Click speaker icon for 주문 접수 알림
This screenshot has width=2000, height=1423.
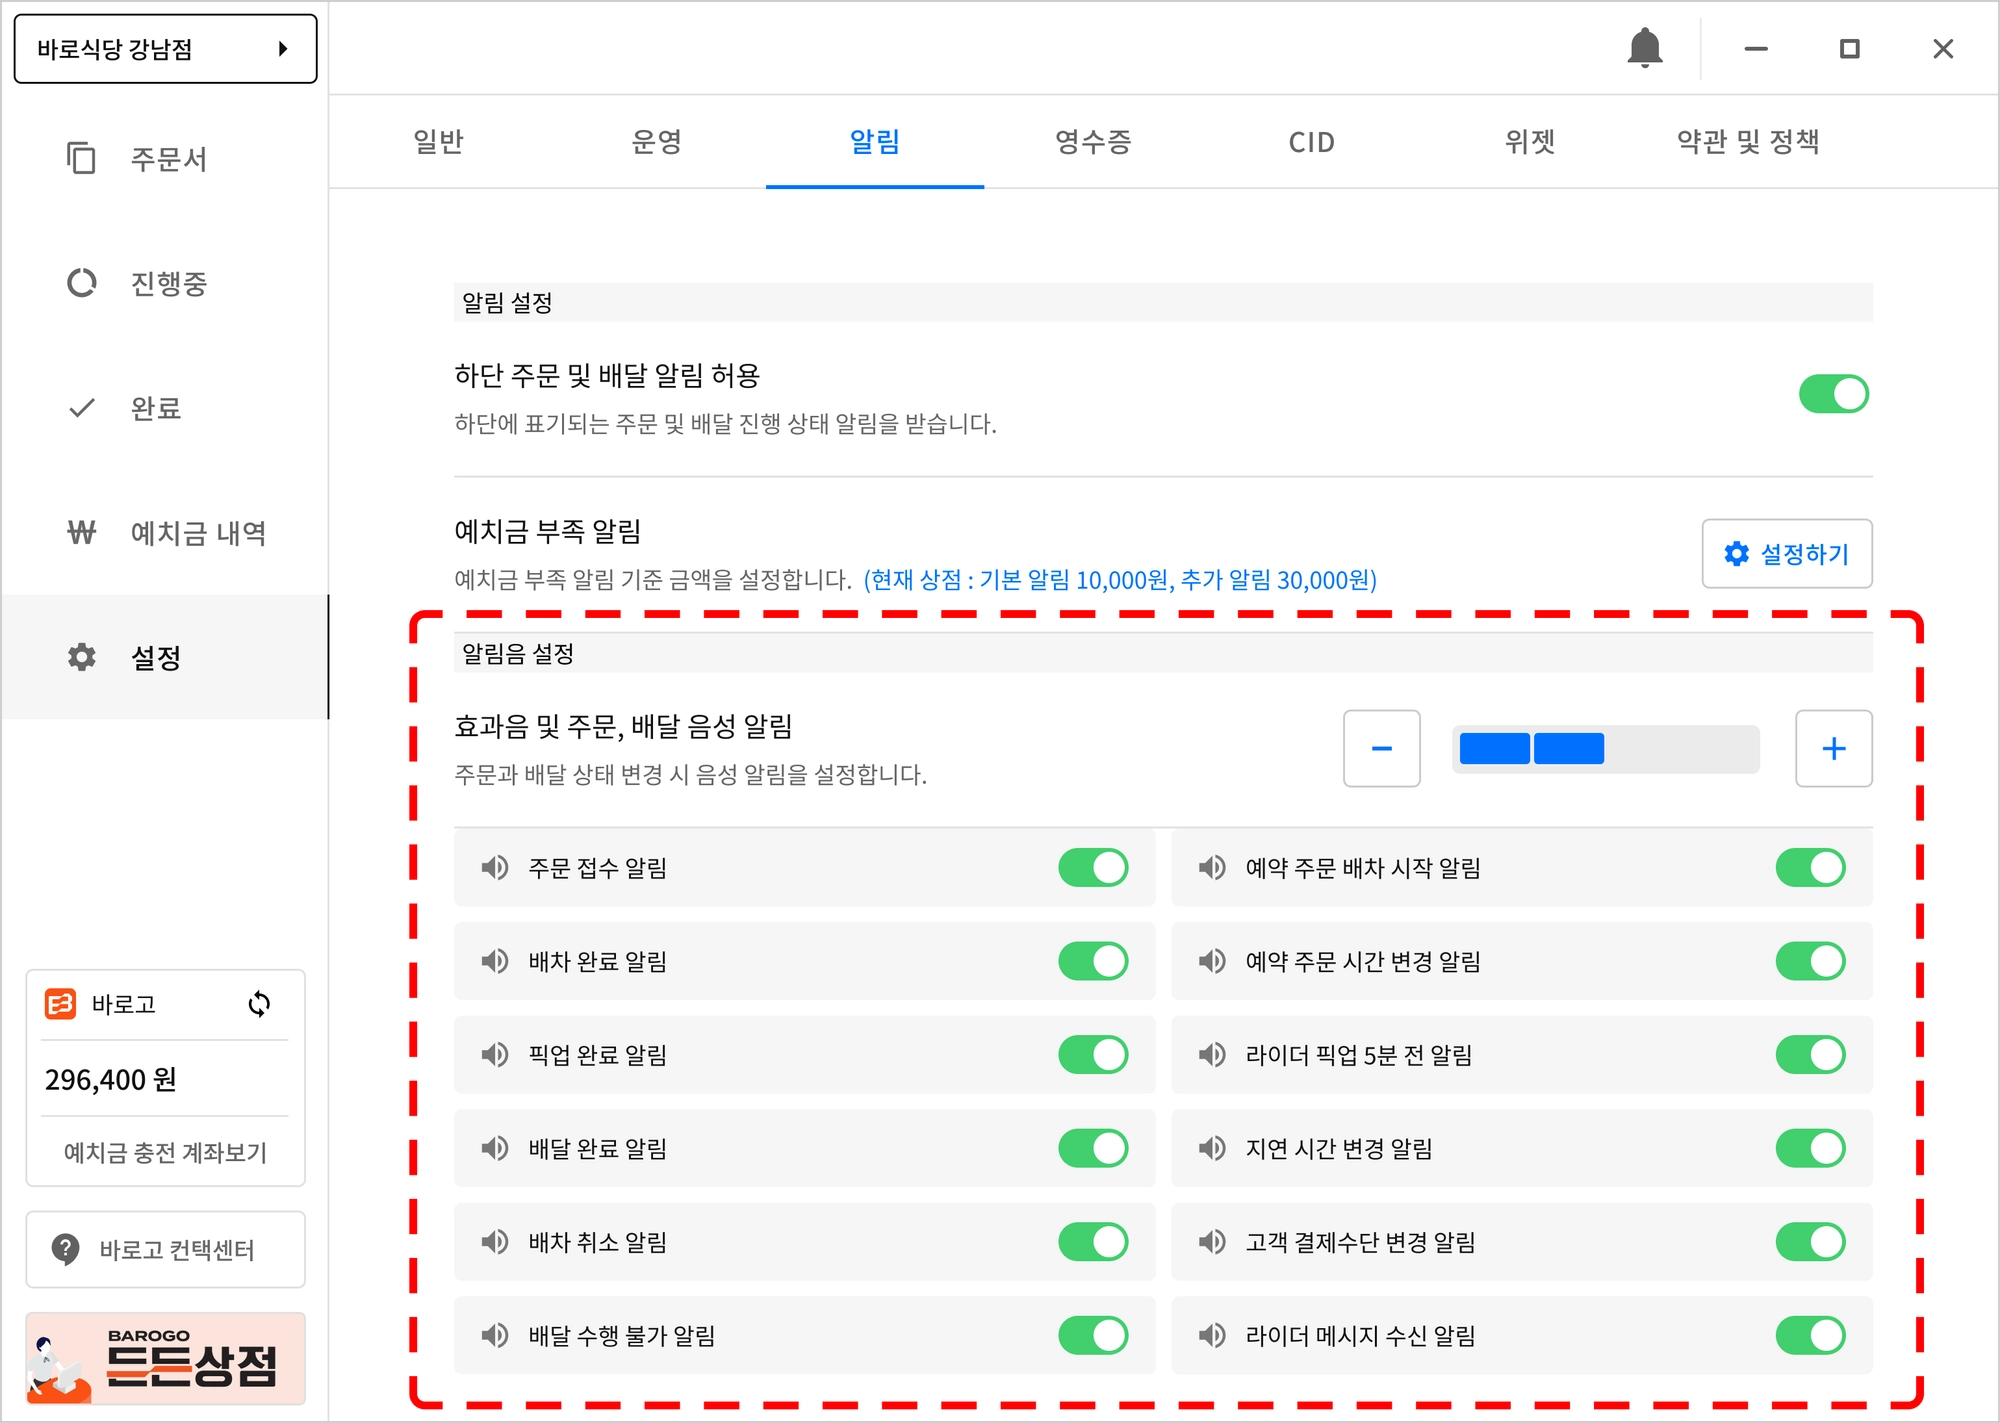click(x=495, y=867)
